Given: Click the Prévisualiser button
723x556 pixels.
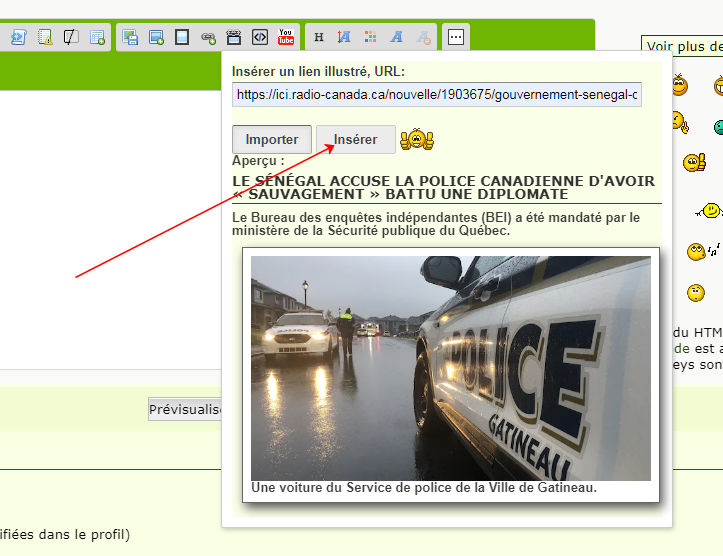Looking at the screenshot, I should click(x=185, y=409).
